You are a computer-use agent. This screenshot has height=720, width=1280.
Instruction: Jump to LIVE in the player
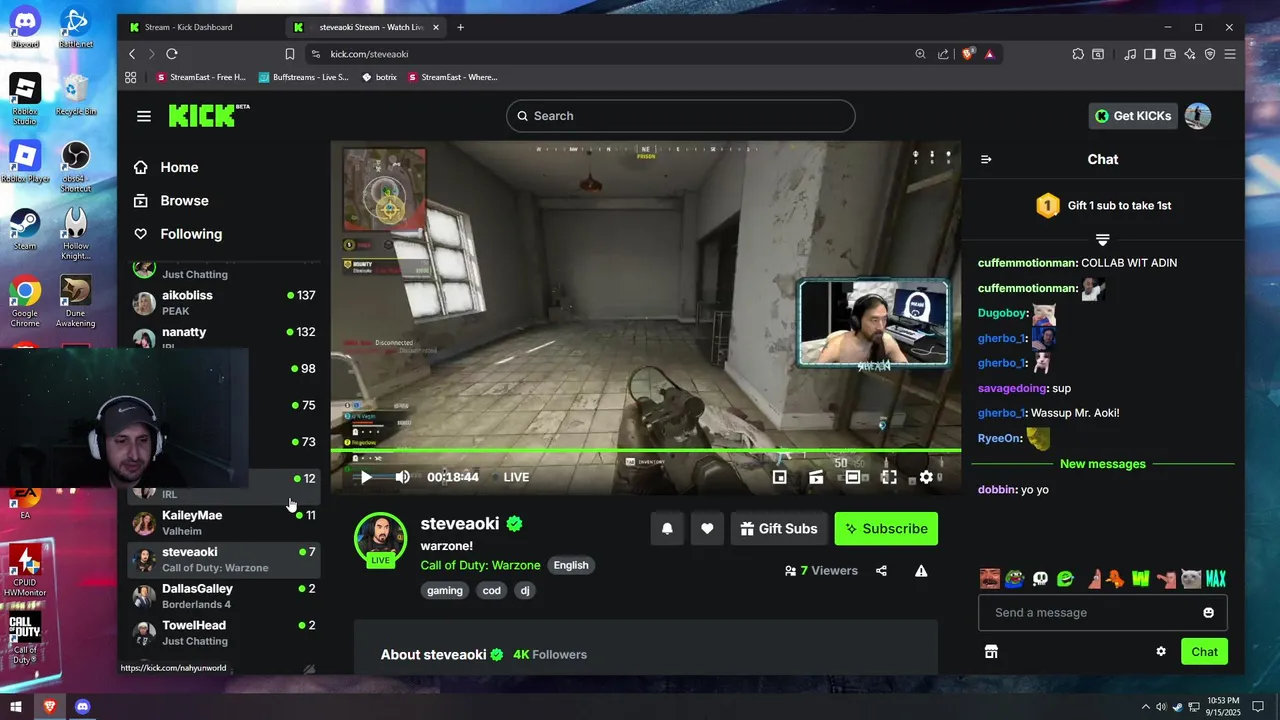coord(516,477)
